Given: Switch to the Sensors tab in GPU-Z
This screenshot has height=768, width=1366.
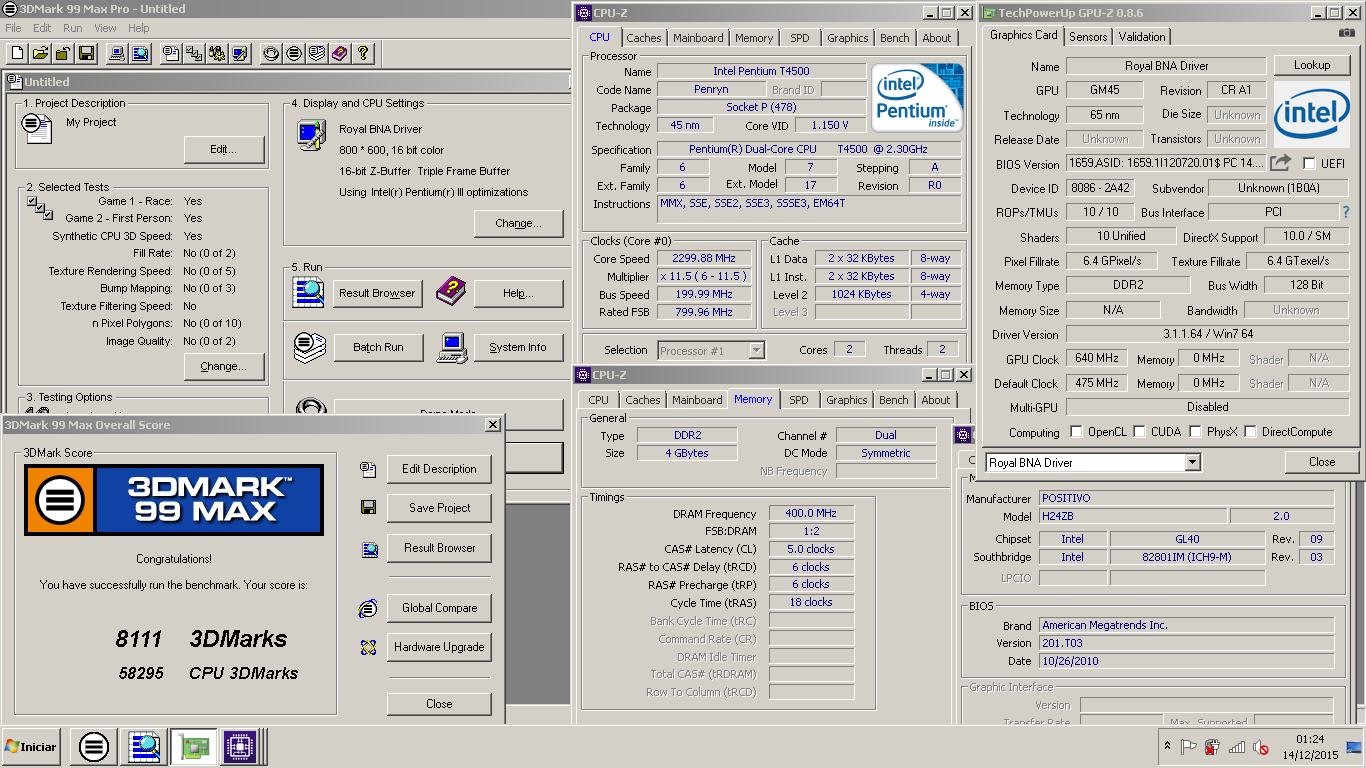Looking at the screenshot, I should (x=1088, y=37).
